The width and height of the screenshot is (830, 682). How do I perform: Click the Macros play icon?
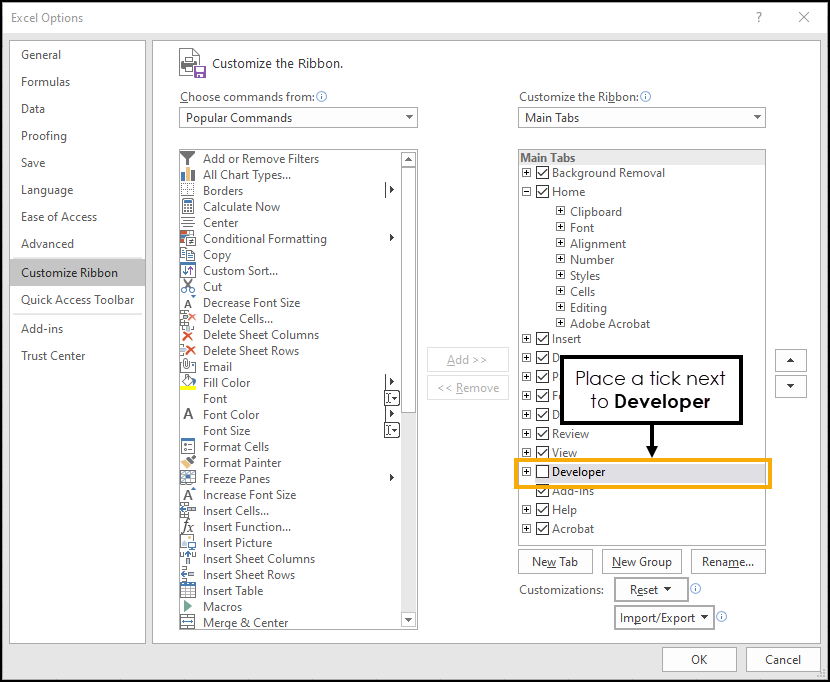(x=188, y=607)
